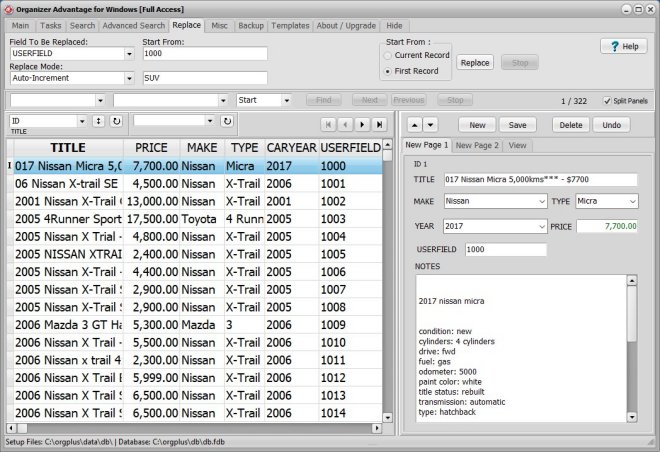
Task: Select the Current Record radio option
Action: click(x=388, y=56)
